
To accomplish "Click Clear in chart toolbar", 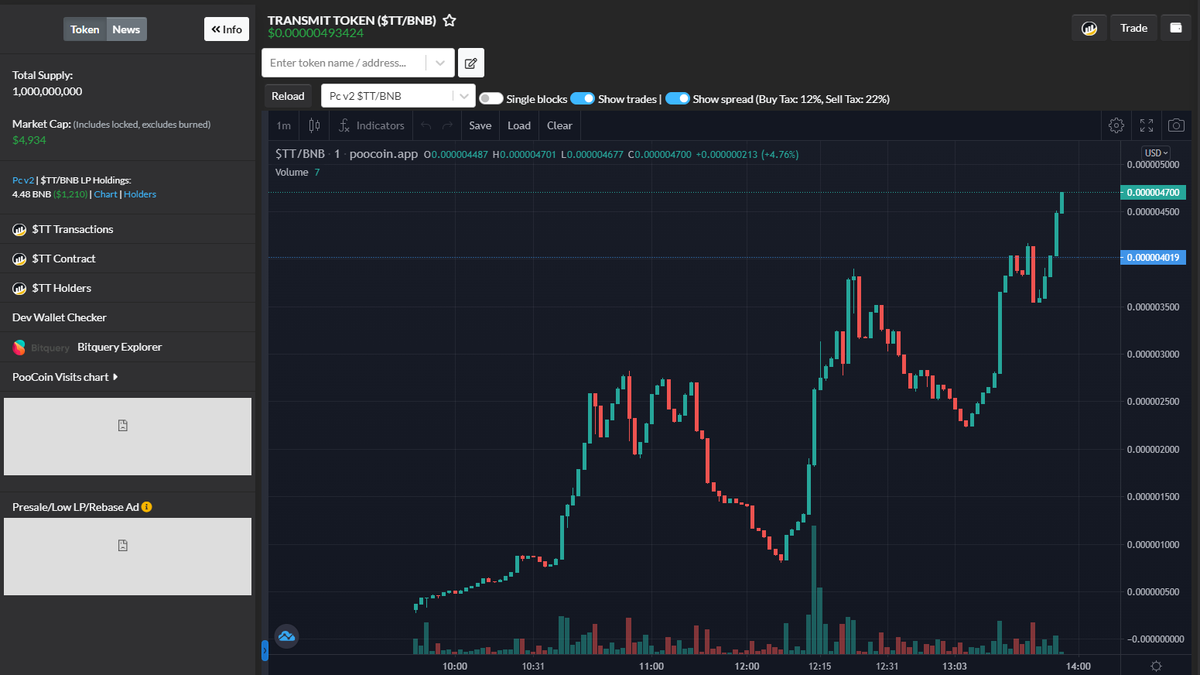I will 560,126.
